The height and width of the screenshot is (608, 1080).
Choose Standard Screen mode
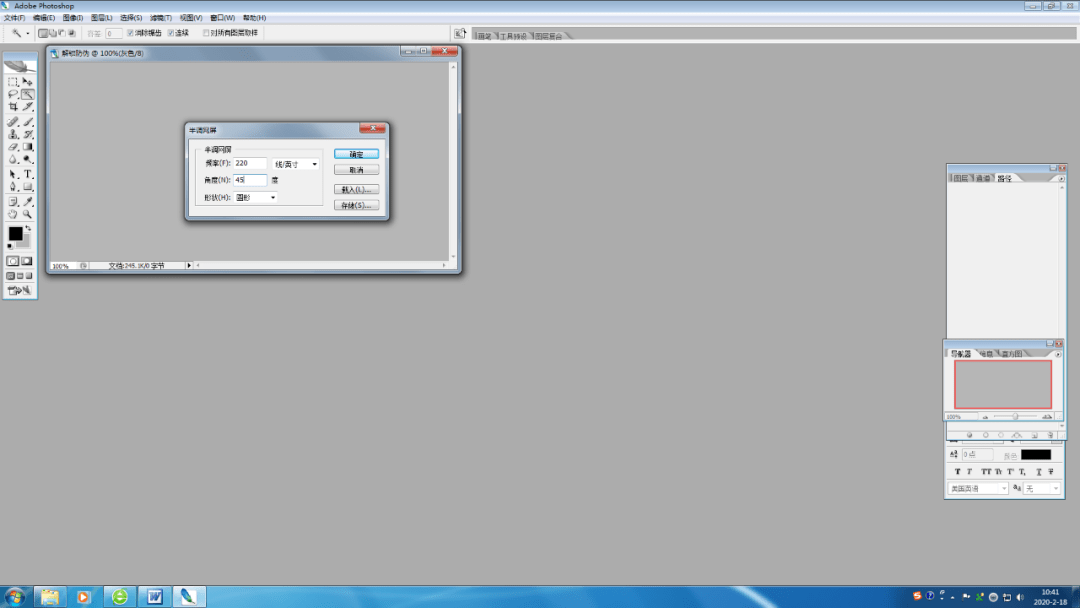[x=10, y=276]
